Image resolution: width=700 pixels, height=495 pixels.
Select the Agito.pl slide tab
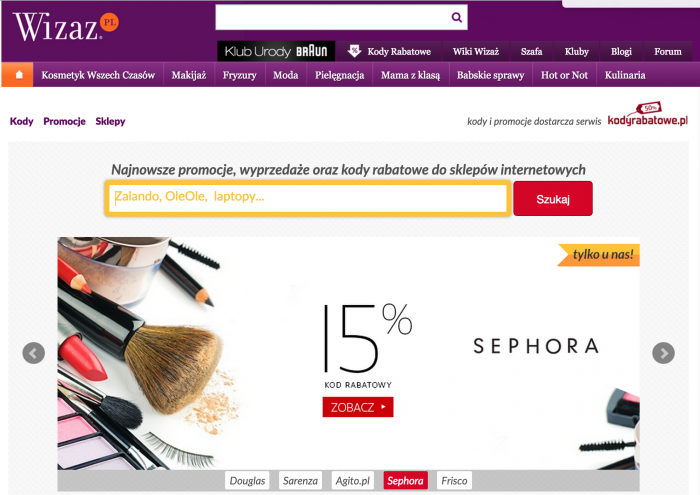point(353,481)
